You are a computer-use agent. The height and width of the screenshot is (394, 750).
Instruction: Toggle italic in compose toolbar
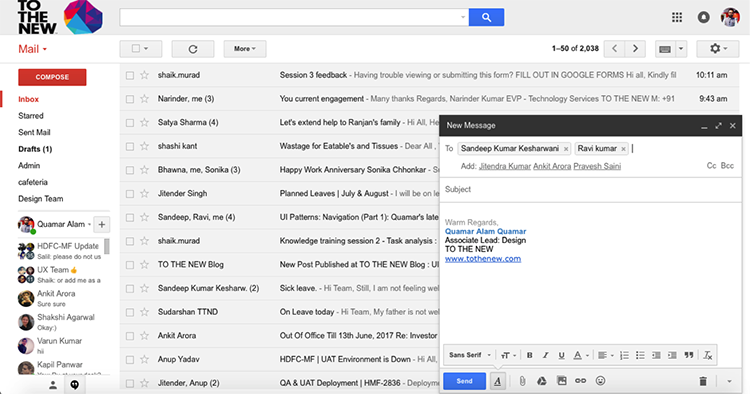click(x=545, y=355)
